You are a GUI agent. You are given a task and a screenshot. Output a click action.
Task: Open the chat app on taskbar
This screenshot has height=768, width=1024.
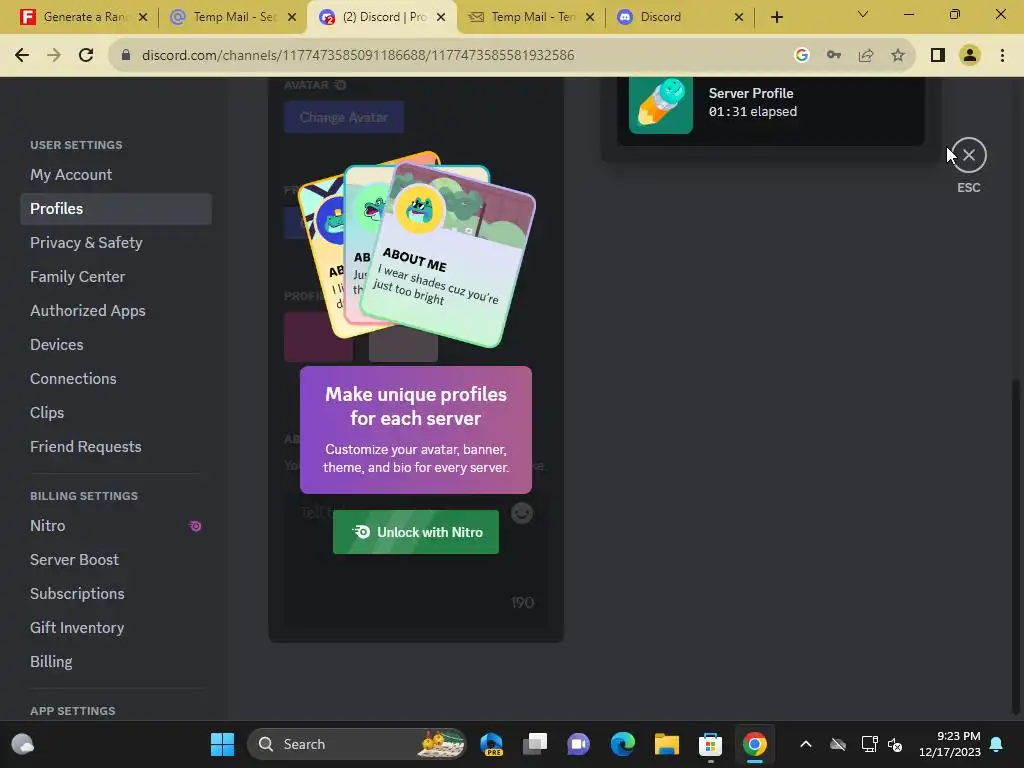click(x=578, y=744)
